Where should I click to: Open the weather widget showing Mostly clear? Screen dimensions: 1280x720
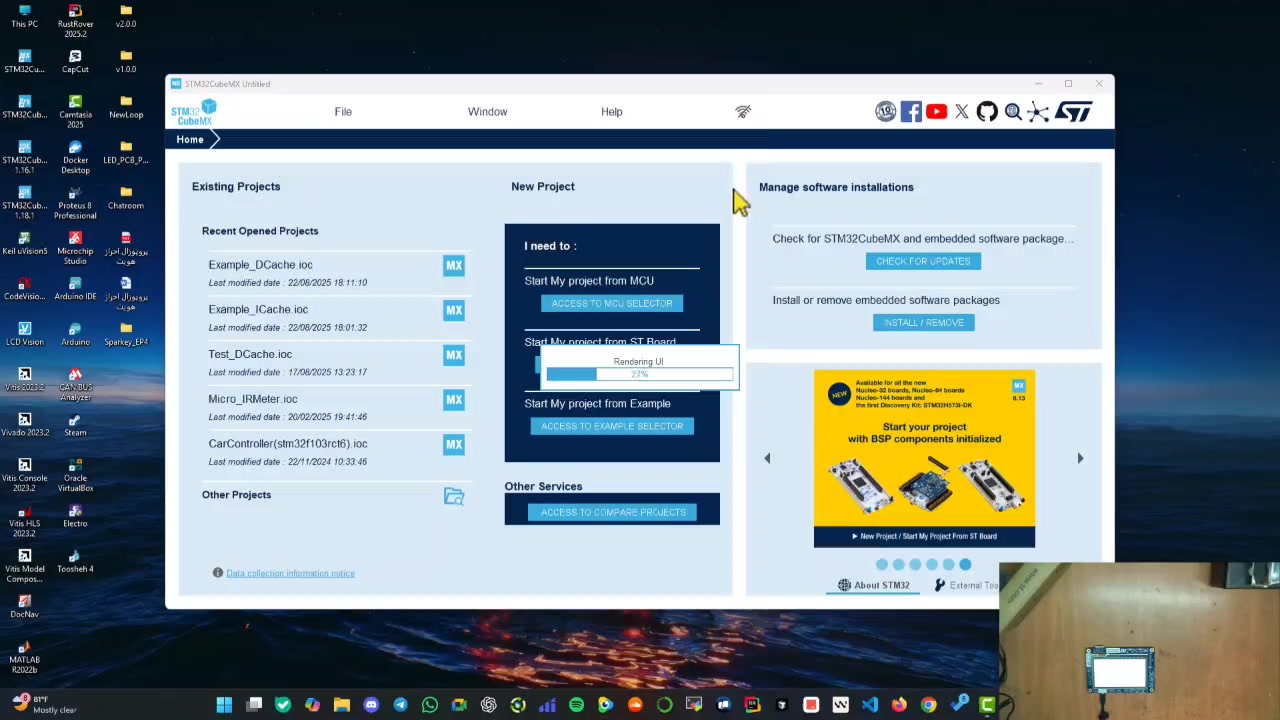[45, 705]
